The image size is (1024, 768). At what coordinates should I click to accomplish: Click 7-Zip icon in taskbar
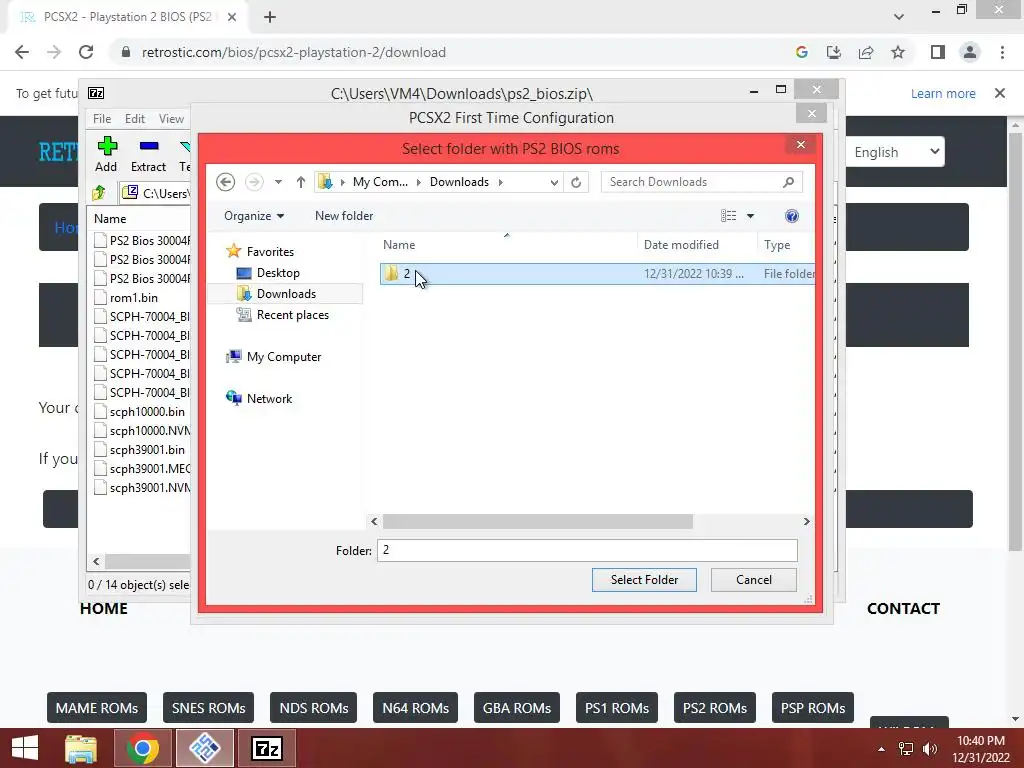266,748
